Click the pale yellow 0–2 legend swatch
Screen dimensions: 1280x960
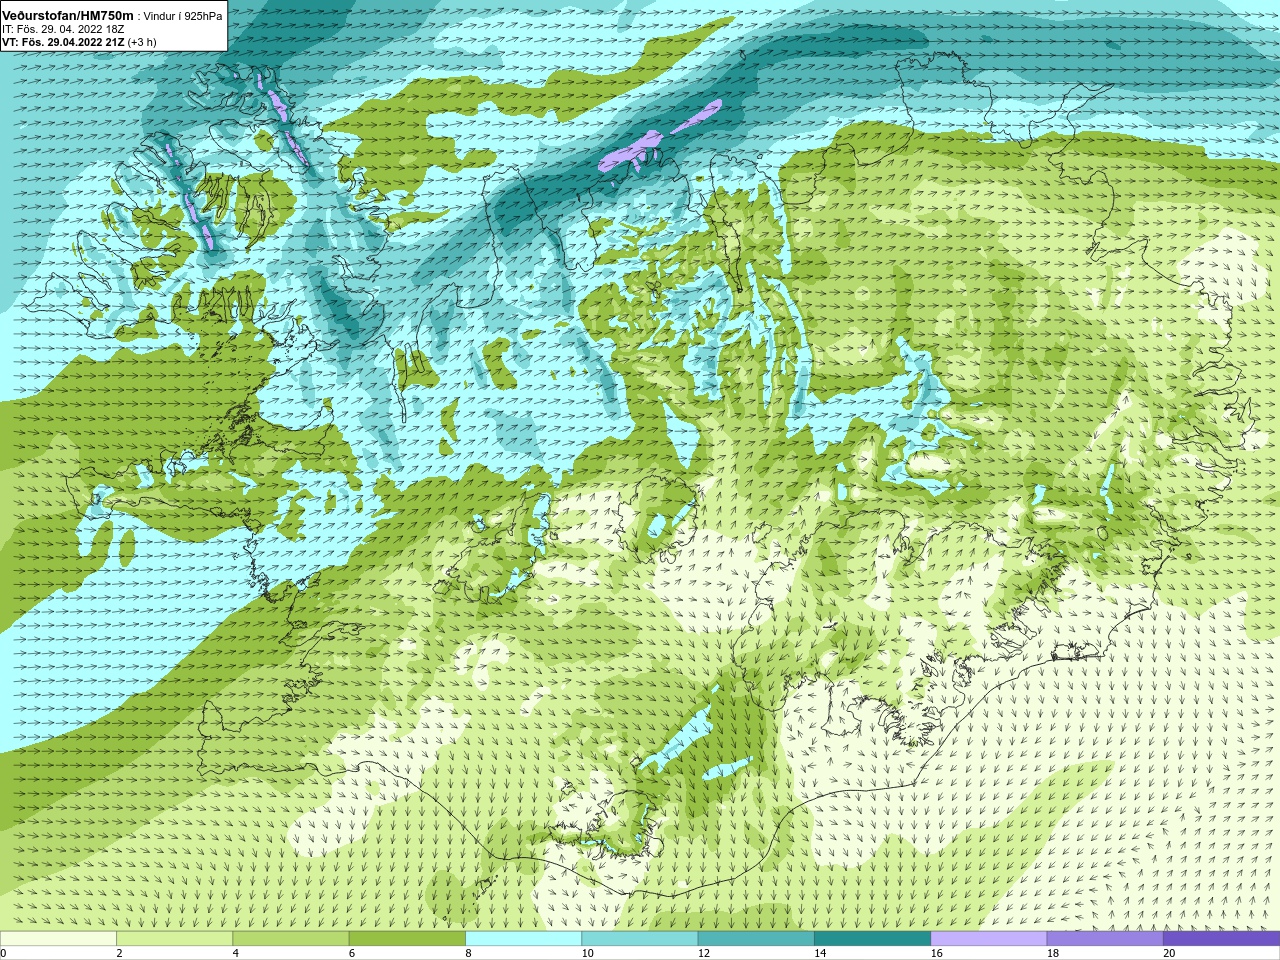pos(58,938)
